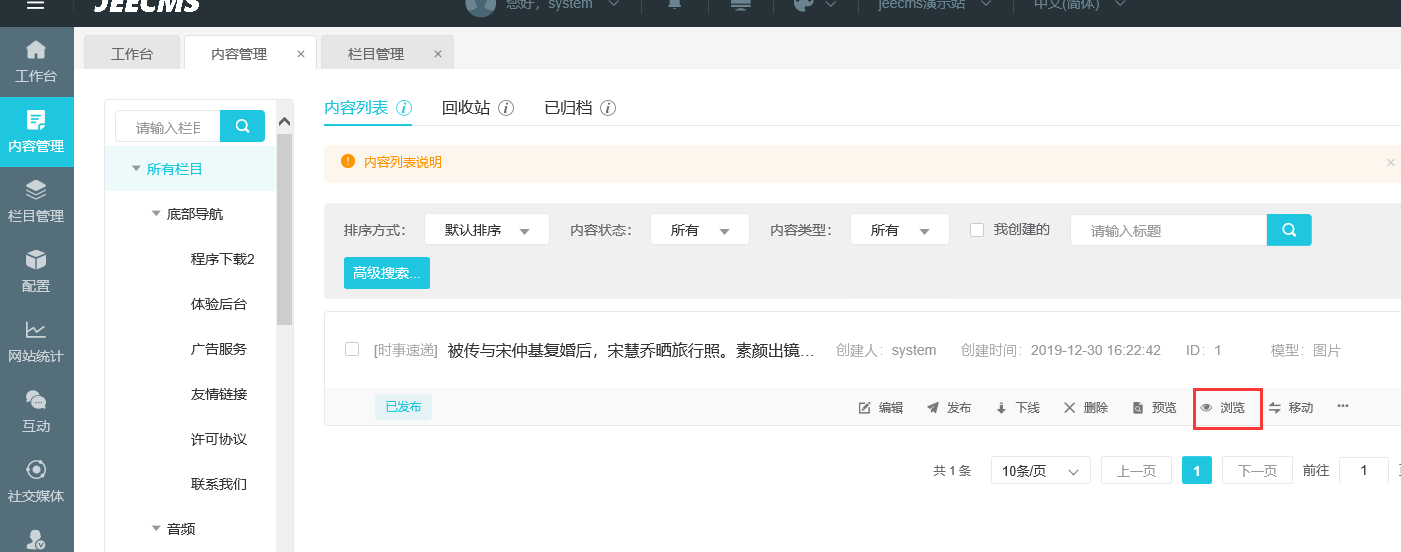Click the title search magnifier button

(1289, 230)
